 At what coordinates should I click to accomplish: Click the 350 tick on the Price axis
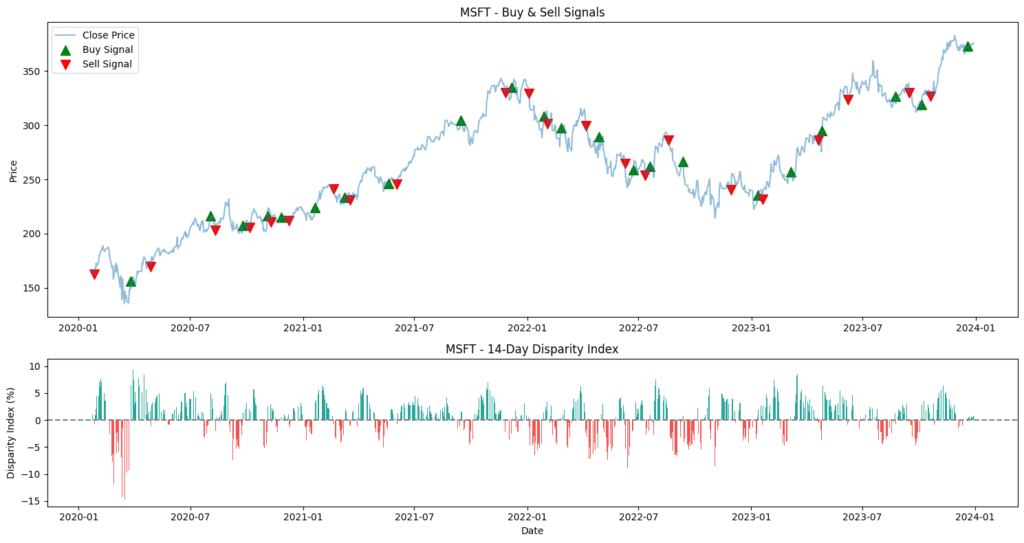click(33, 71)
